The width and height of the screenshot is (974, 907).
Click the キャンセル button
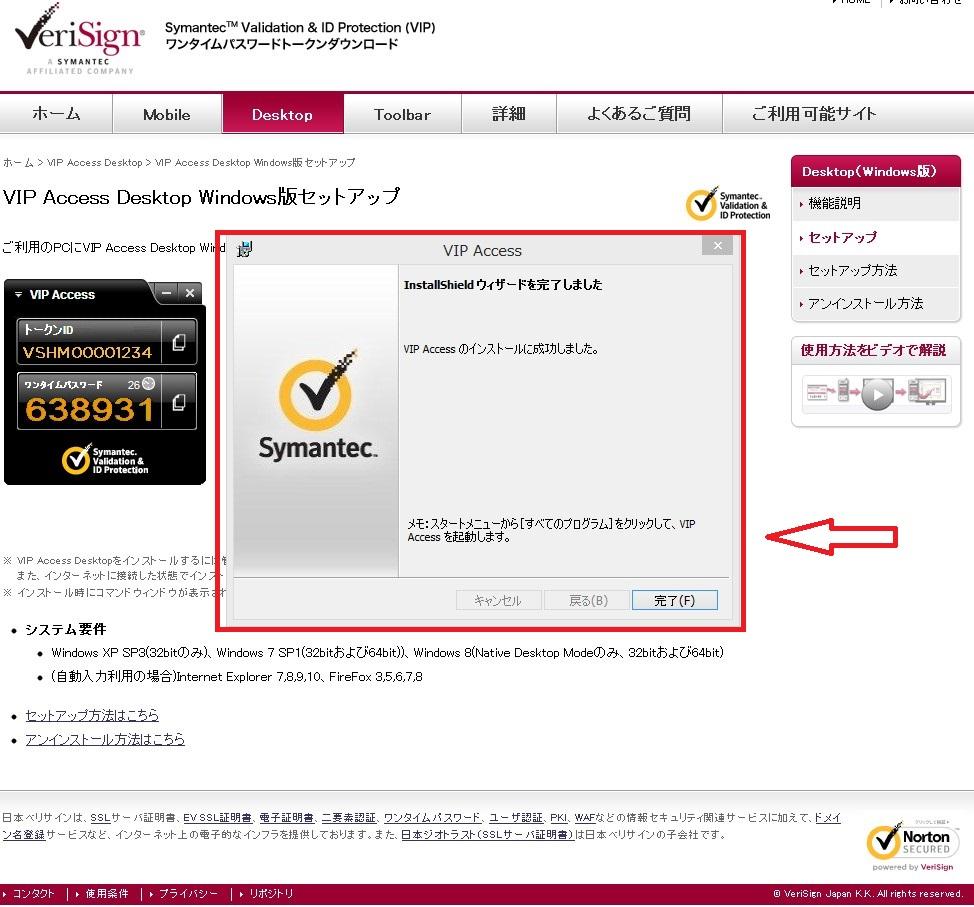coord(498,600)
